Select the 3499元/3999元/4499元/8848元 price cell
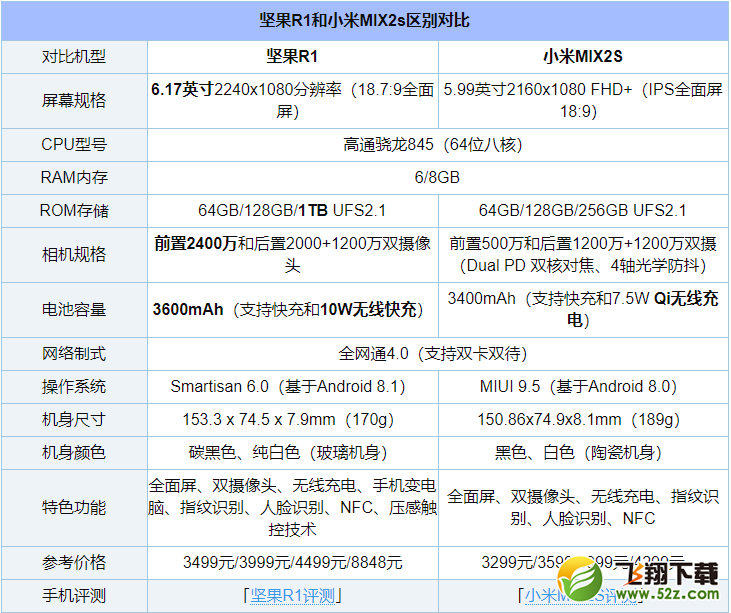The width and height of the screenshot is (731, 613). pos(293,563)
